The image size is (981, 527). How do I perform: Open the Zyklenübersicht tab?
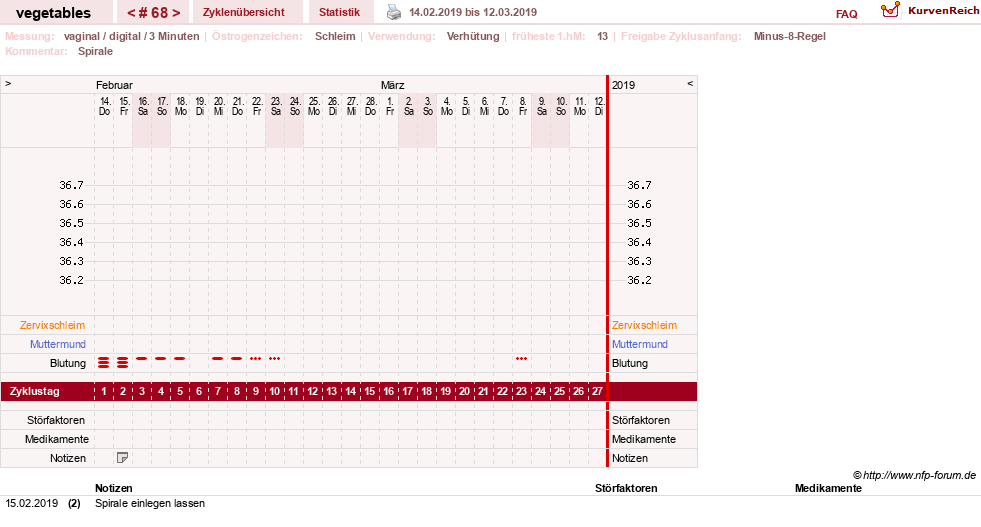[243, 12]
